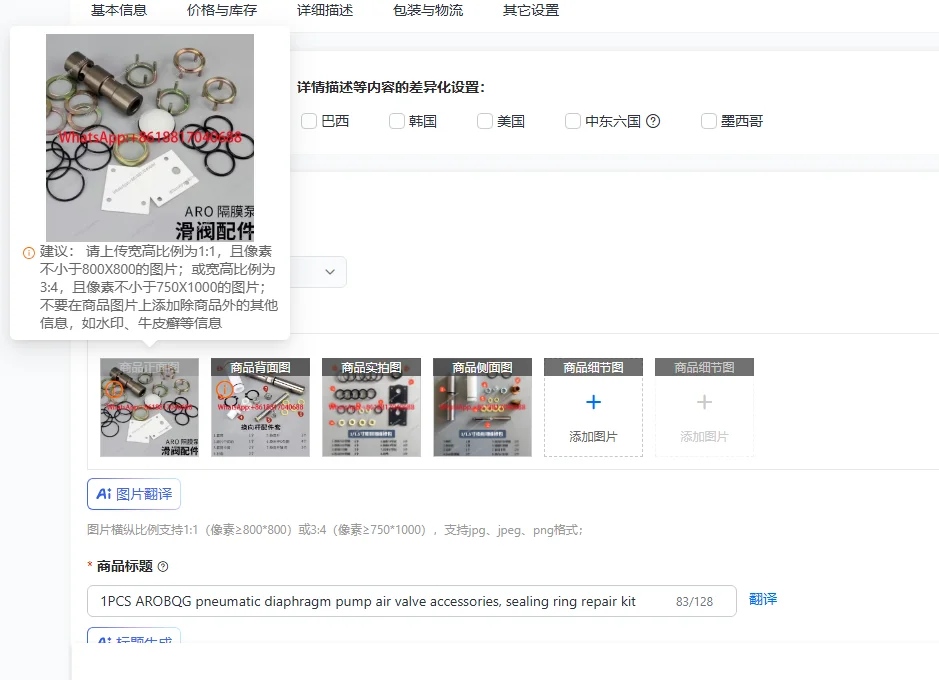
Task: Click the blue plus icon to add detail image
Action: pyautogui.click(x=593, y=402)
